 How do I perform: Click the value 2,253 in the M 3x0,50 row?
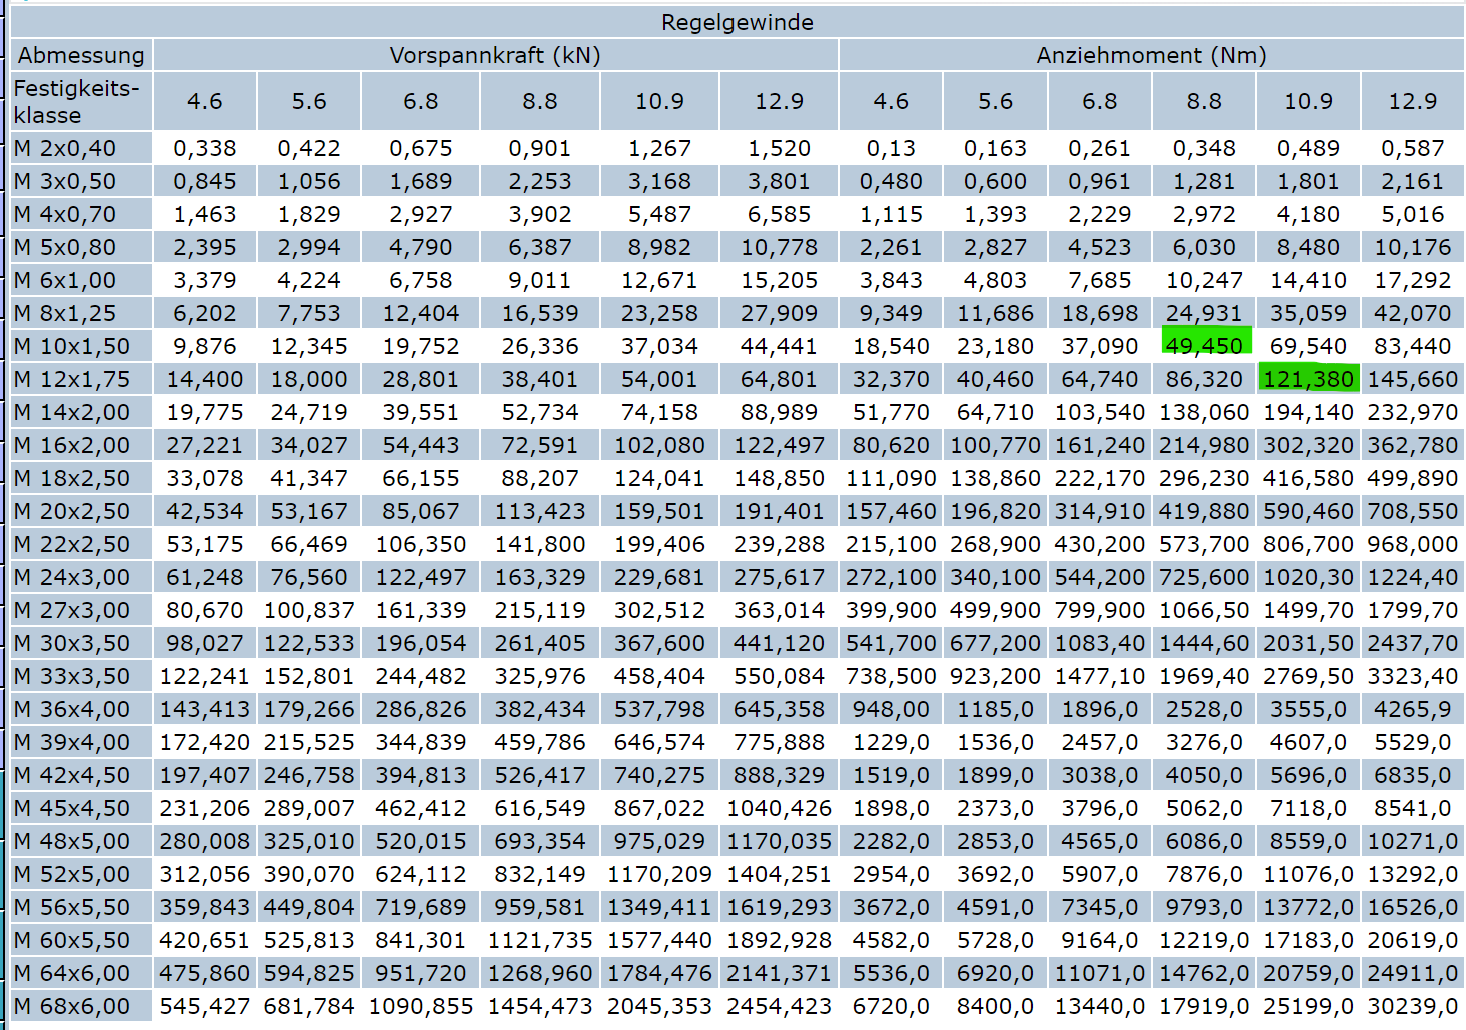(x=540, y=181)
